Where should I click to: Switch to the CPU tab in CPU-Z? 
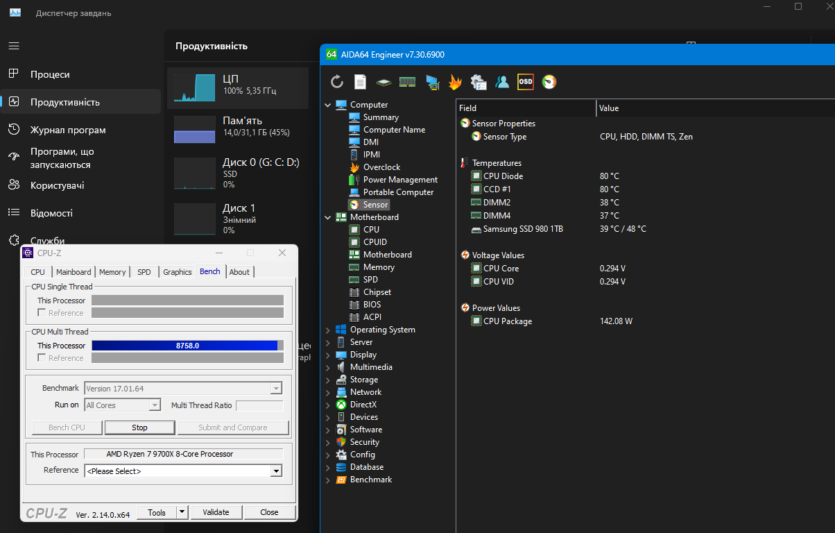click(38, 272)
